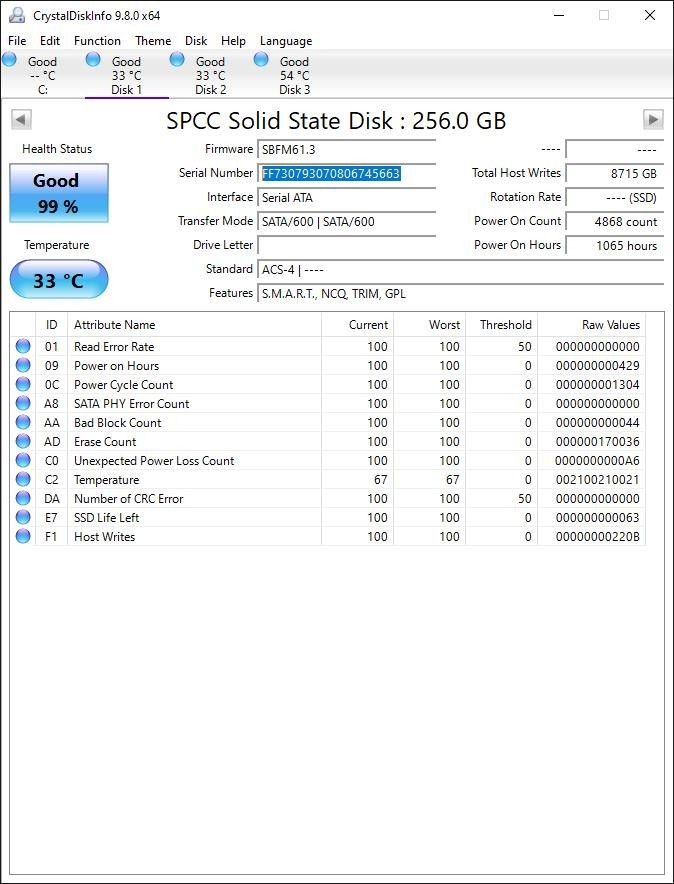Click the Transfer Mode field
Screen dimensions: 674x884
click(x=347, y=222)
